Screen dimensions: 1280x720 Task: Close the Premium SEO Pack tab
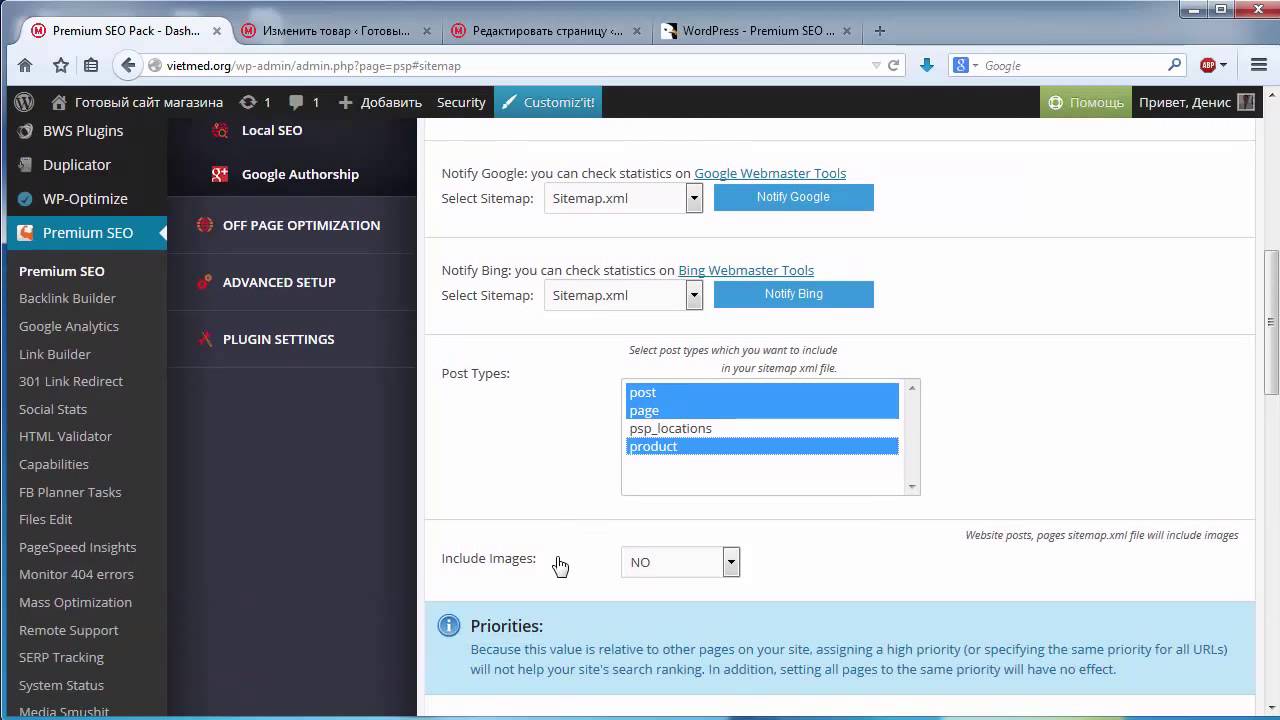click(217, 31)
